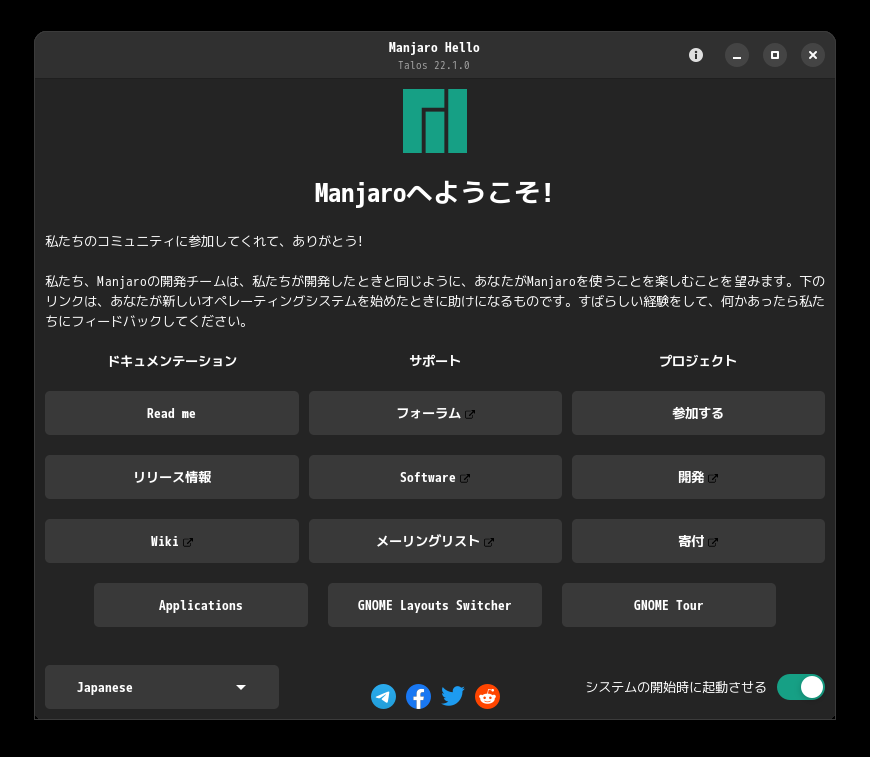870x757 pixels.
Task: Open the メーリングリスト mailing list link
Action: (436, 541)
